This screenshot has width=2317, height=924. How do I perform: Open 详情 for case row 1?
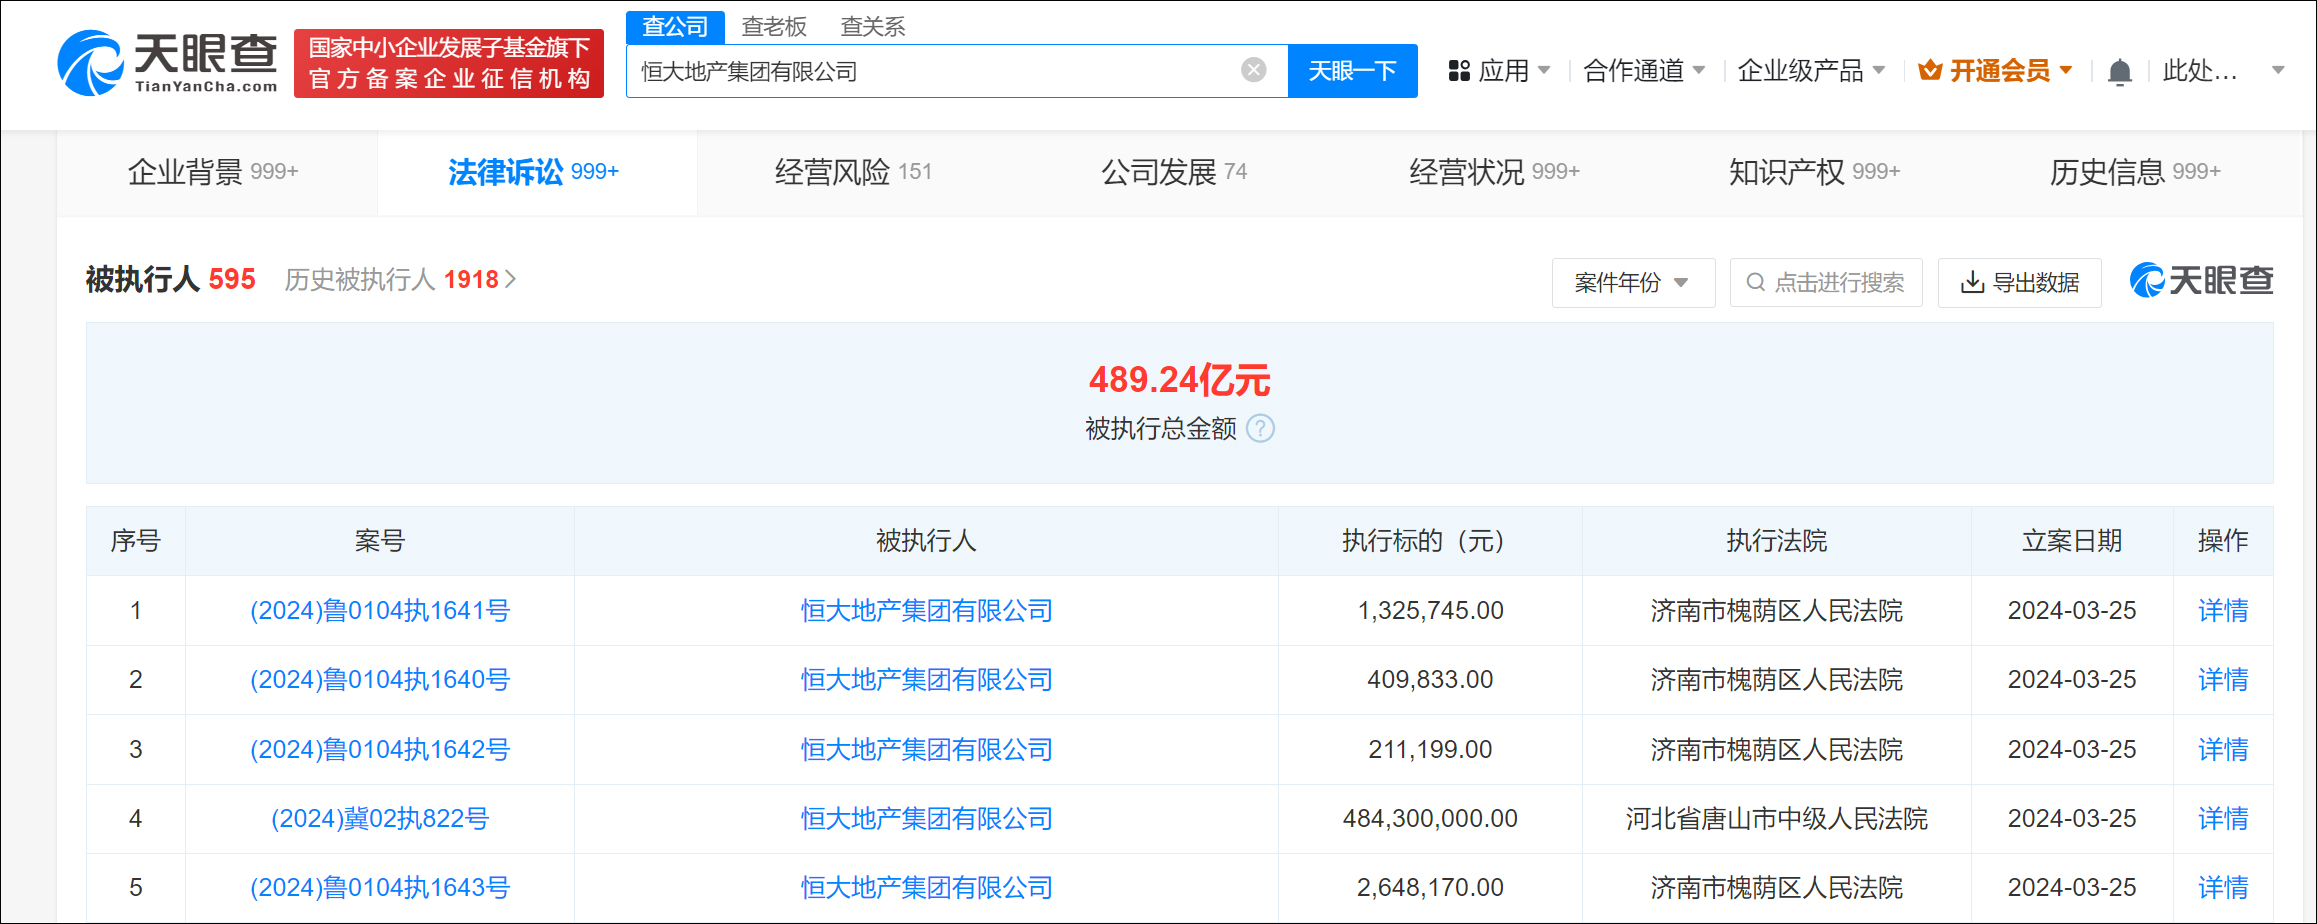[x=2222, y=611]
